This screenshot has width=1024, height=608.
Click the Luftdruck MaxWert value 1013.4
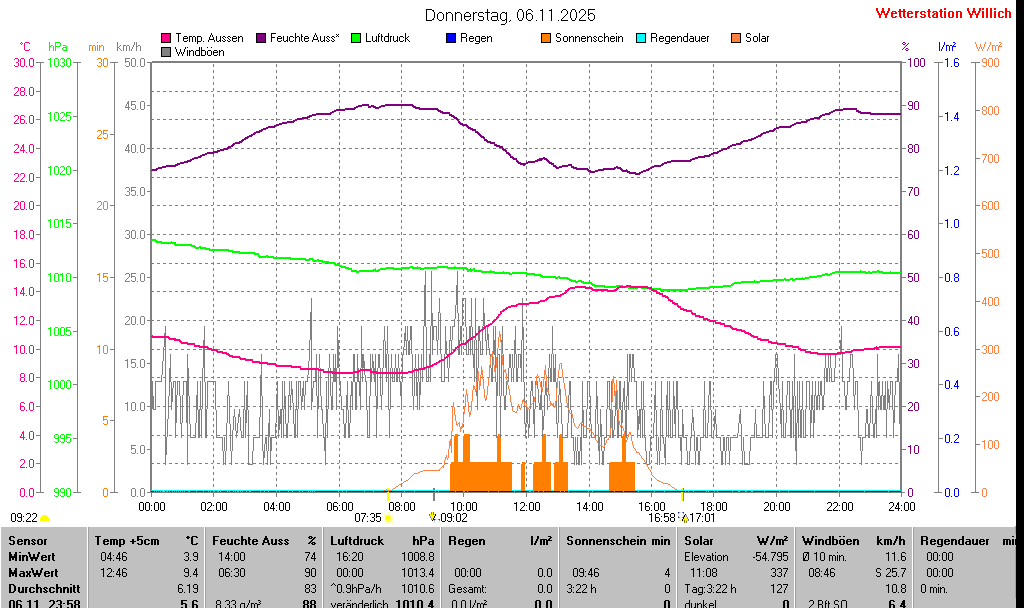(x=418, y=573)
